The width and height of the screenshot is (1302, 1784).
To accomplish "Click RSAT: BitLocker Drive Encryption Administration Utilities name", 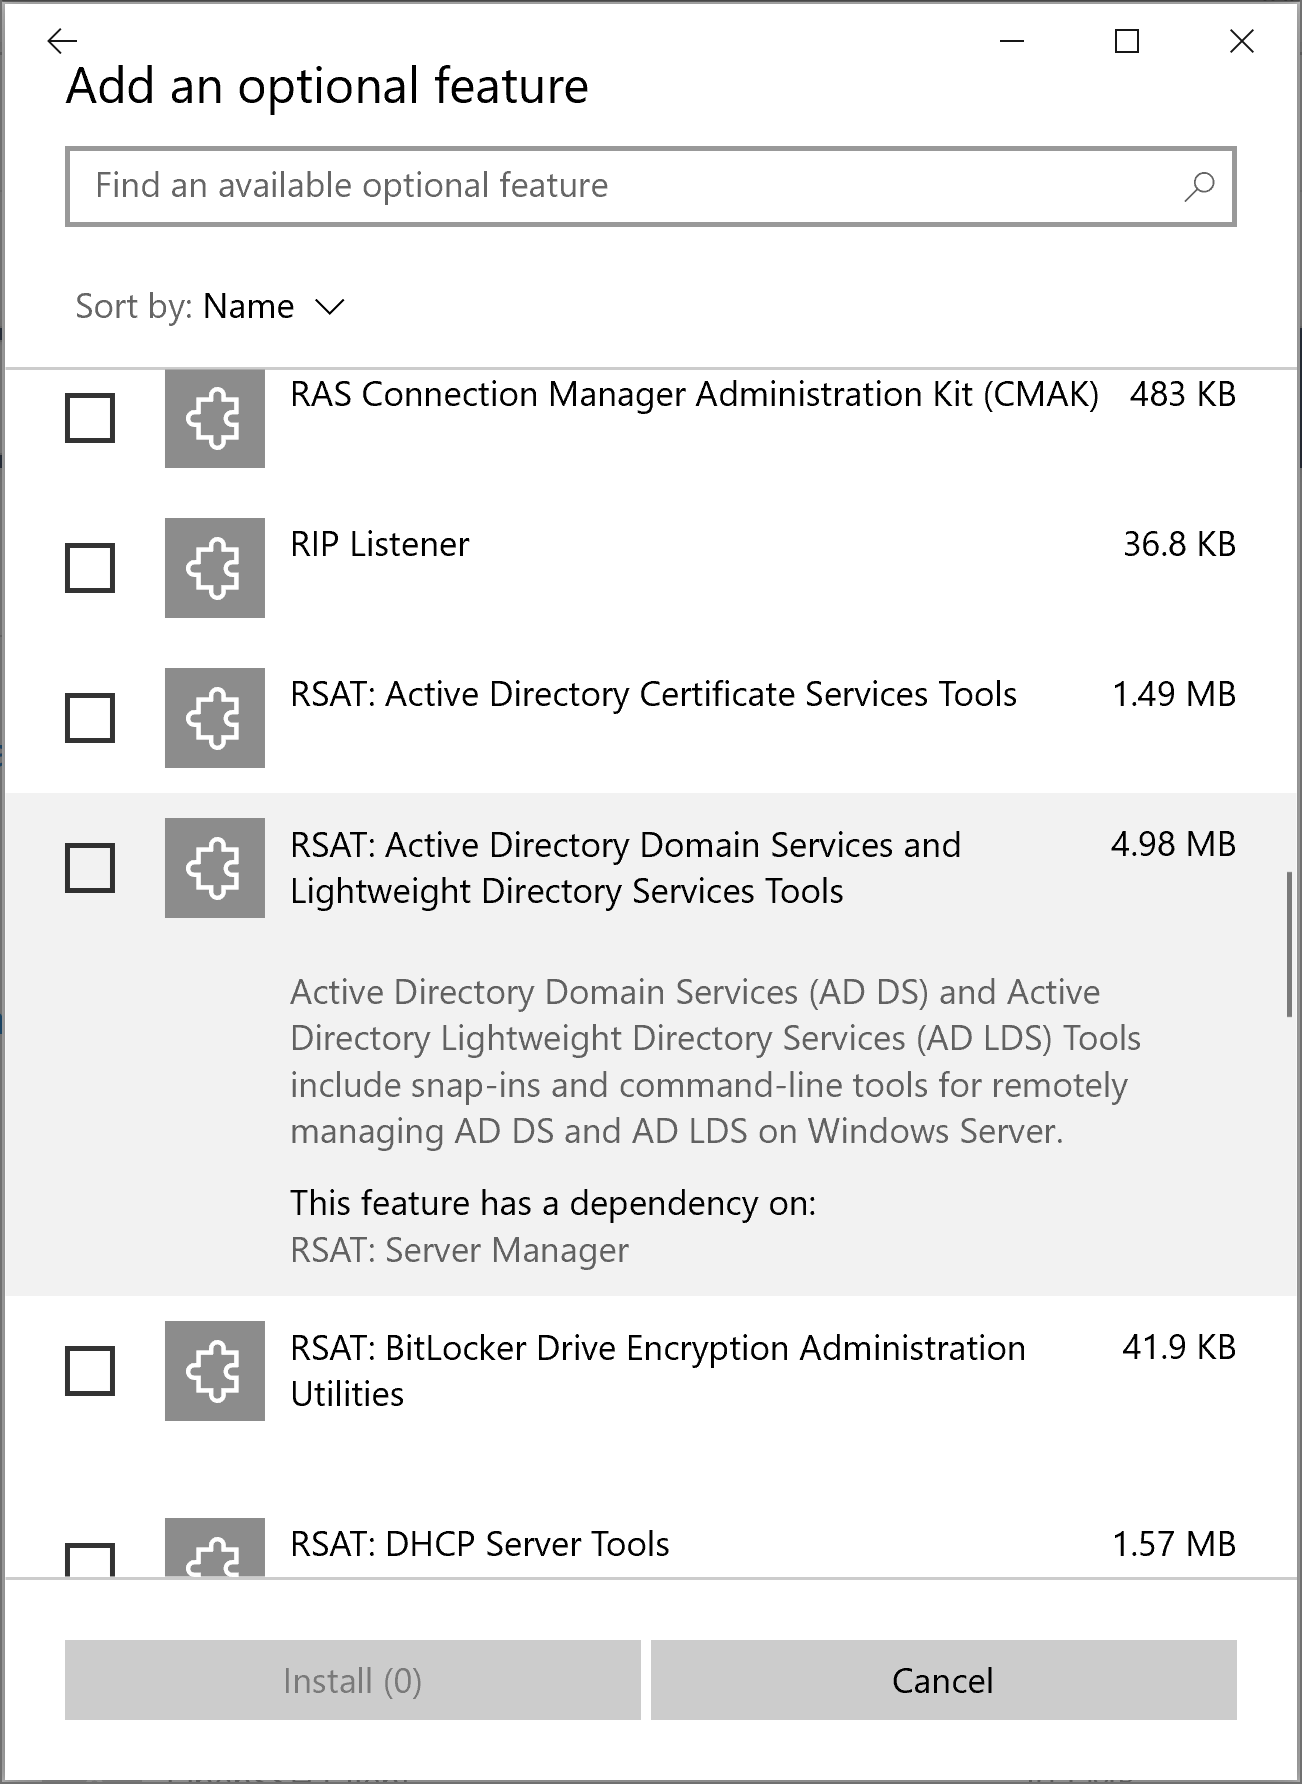I will point(658,1371).
